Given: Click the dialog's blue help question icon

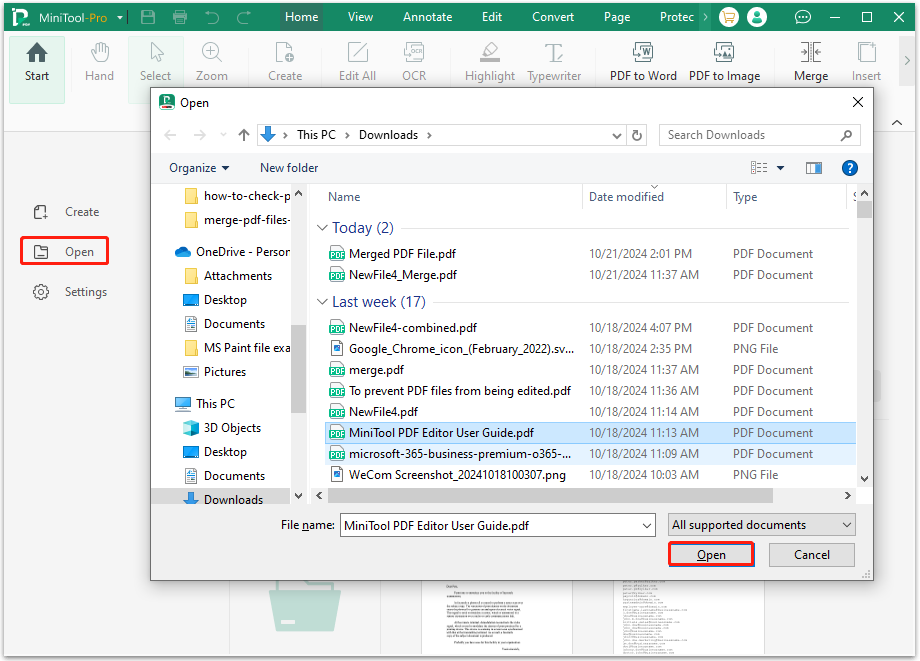Looking at the screenshot, I should 849,168.
